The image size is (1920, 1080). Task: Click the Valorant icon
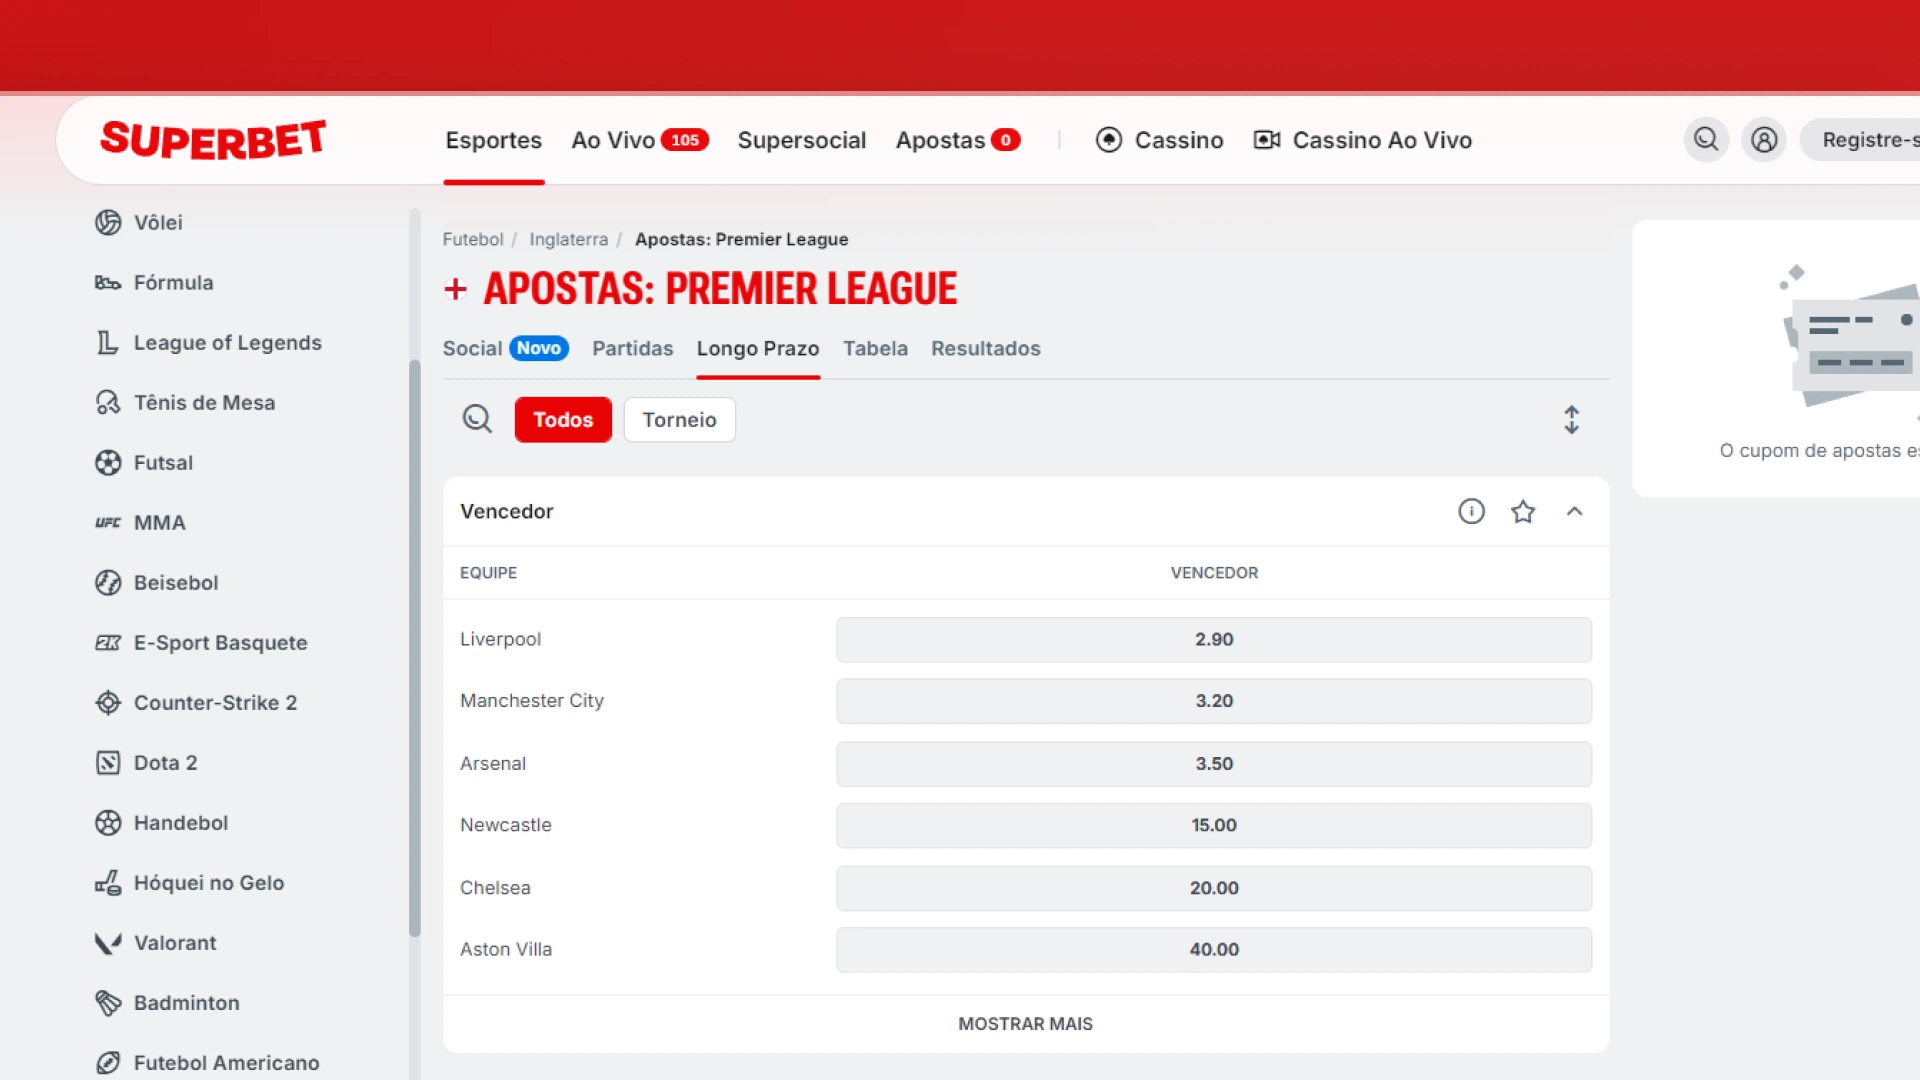108,943
